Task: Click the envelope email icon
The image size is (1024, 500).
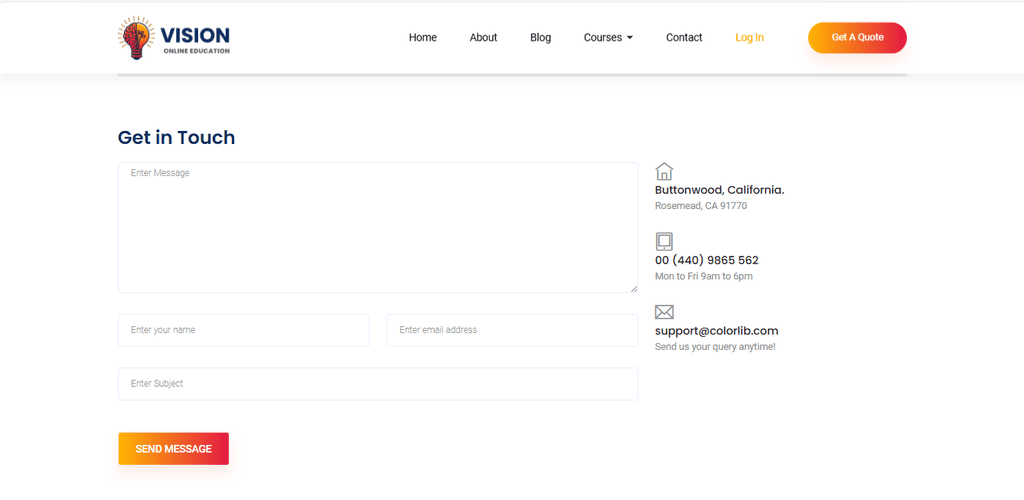Action: 664,312
